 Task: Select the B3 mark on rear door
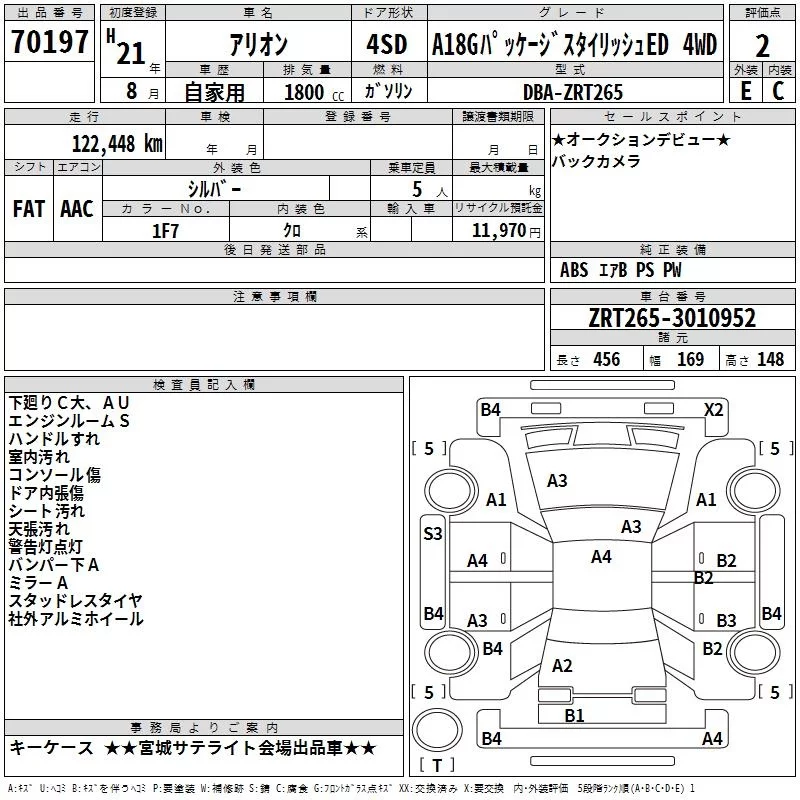click(x=726, y=620)
